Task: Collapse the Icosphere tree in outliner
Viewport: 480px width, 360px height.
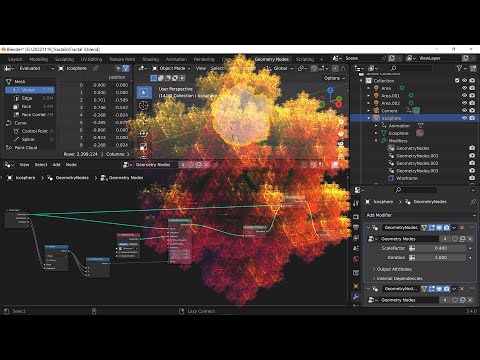Action: tap(369, 118)
